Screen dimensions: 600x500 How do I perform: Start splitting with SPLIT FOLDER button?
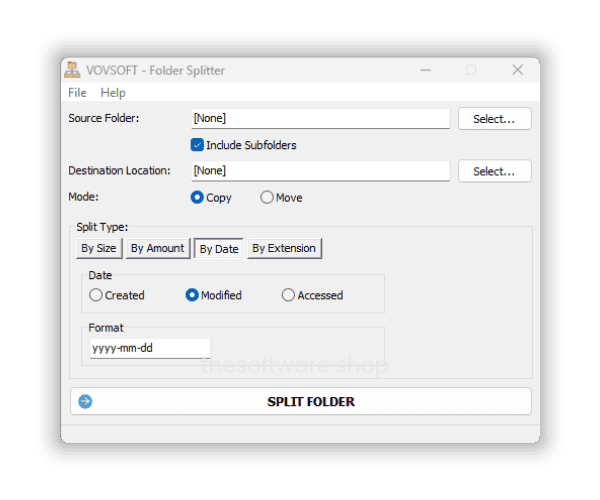pyautogui.click(x=301, y=401)
